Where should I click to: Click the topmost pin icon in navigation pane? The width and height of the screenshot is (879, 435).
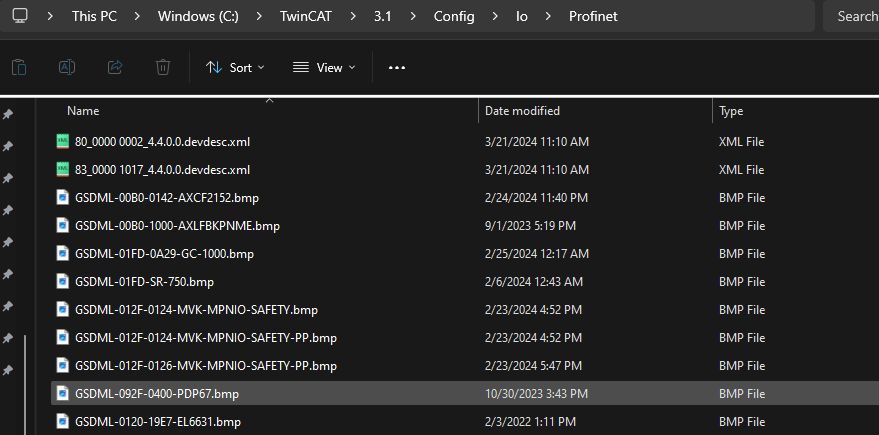[x=8, y=114]
